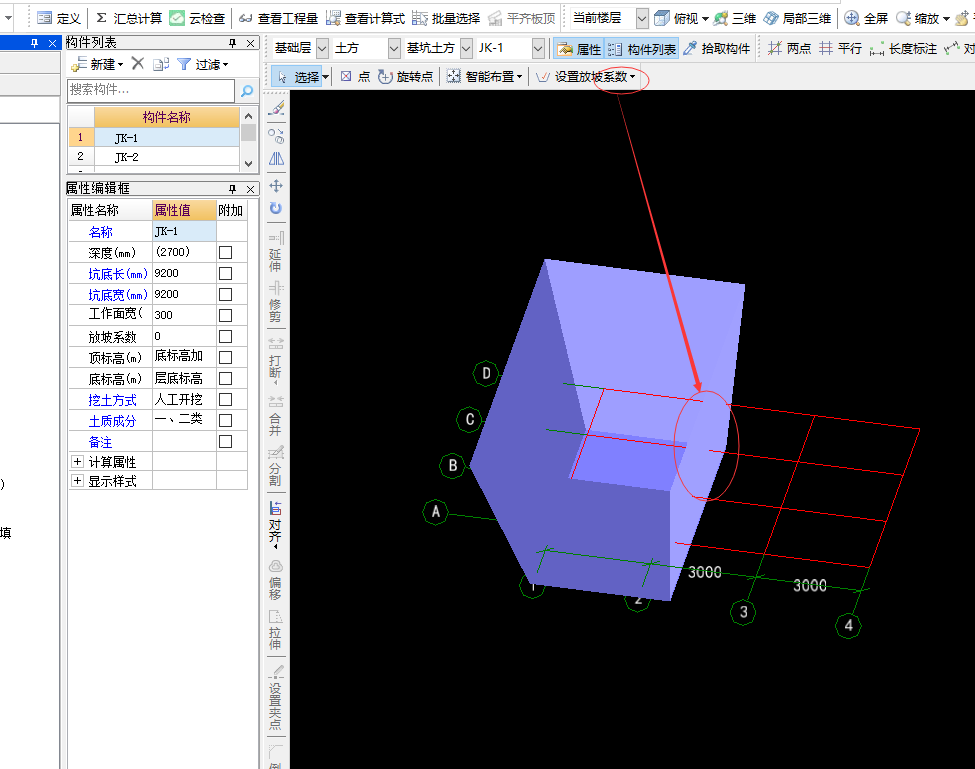Select 平行 parallel axis tool
975x769 pixels.
click(x=841, y=48)
